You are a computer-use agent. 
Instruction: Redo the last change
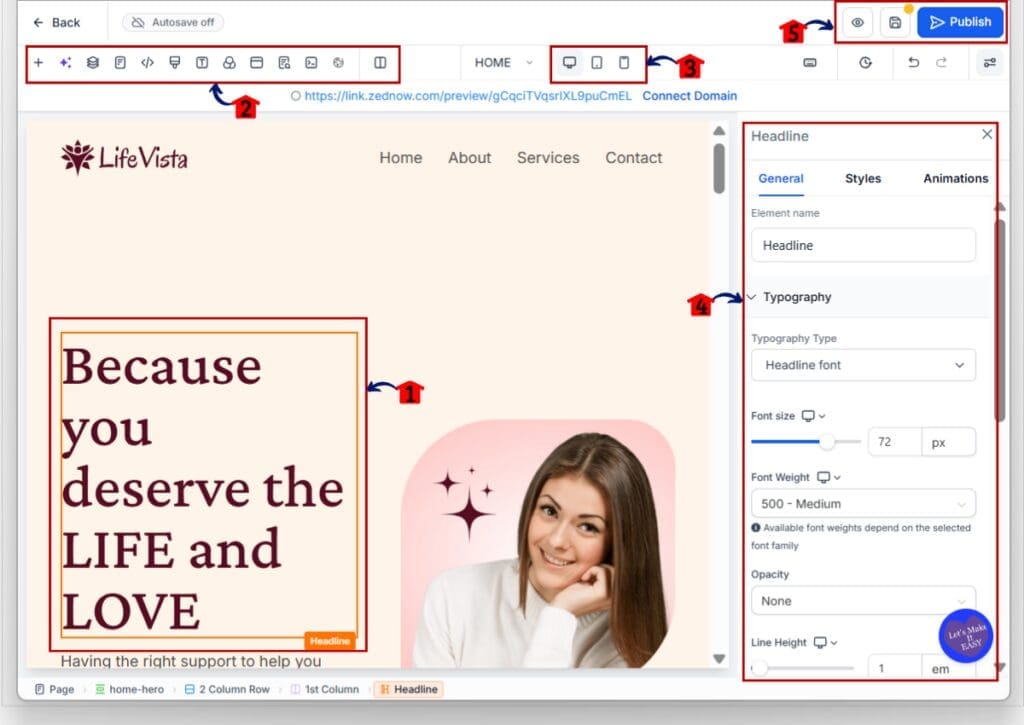pos(941,63)
